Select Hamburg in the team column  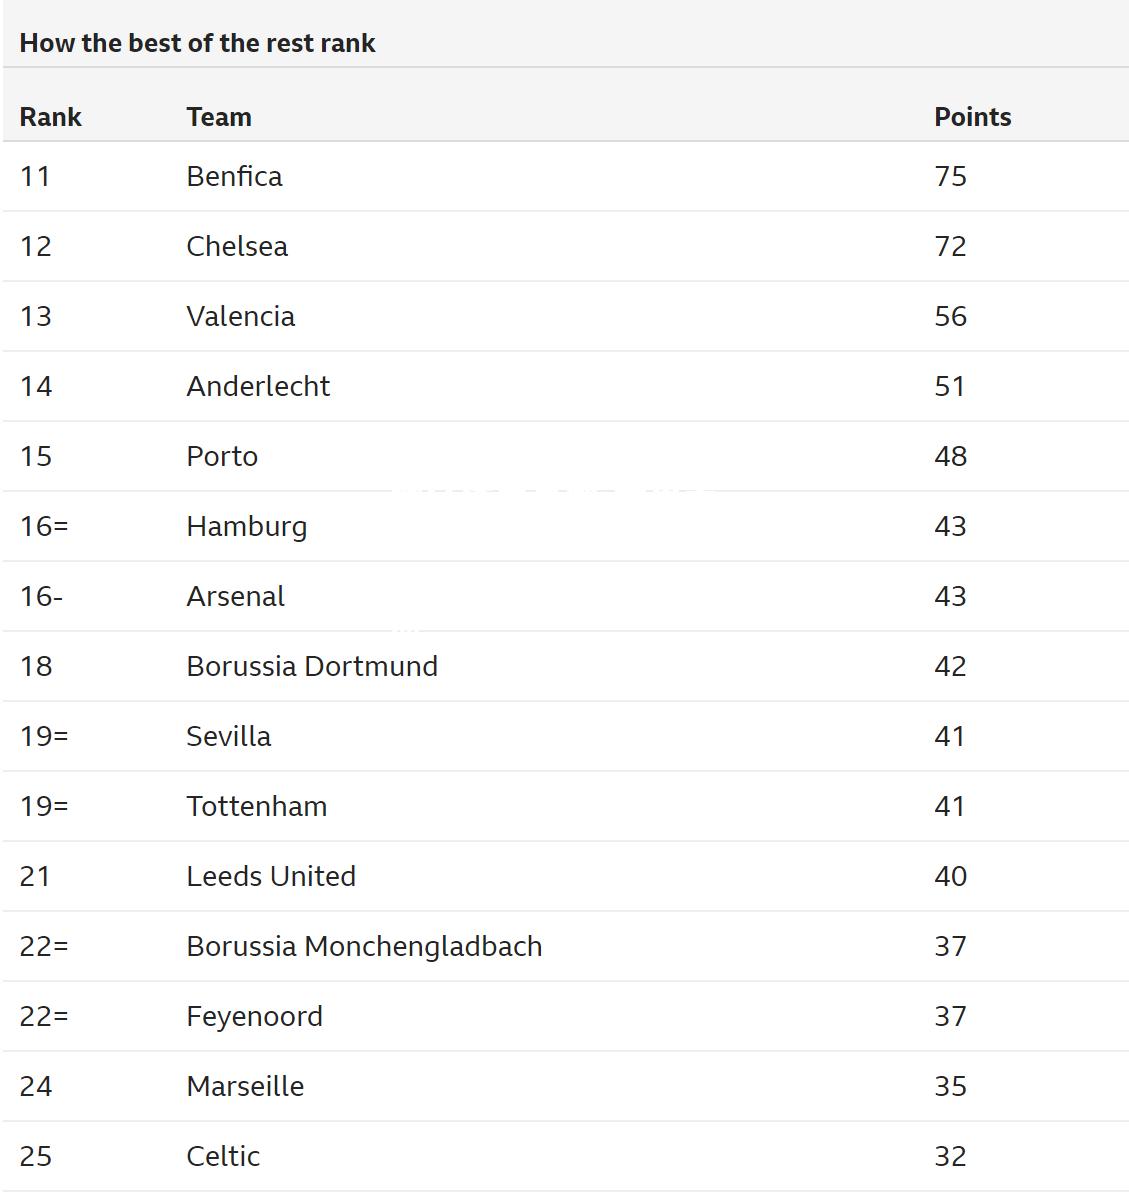(x=247, y=526)
